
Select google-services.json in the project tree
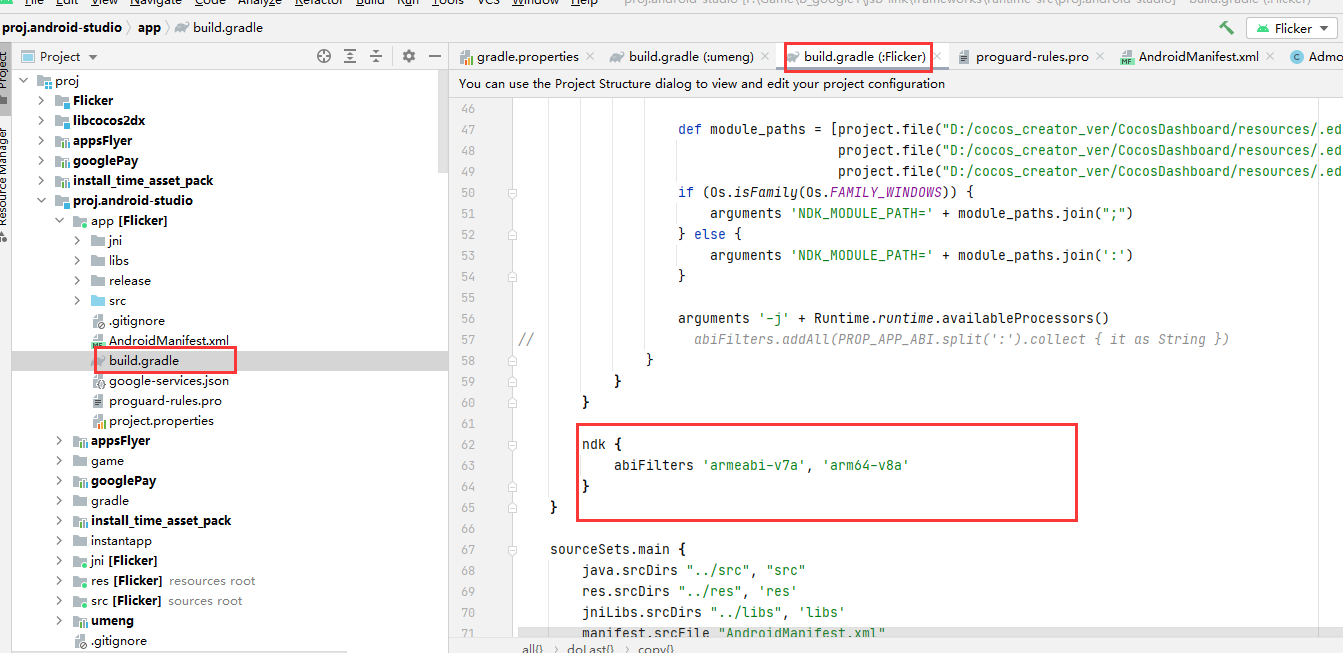(x=169, y=381)
